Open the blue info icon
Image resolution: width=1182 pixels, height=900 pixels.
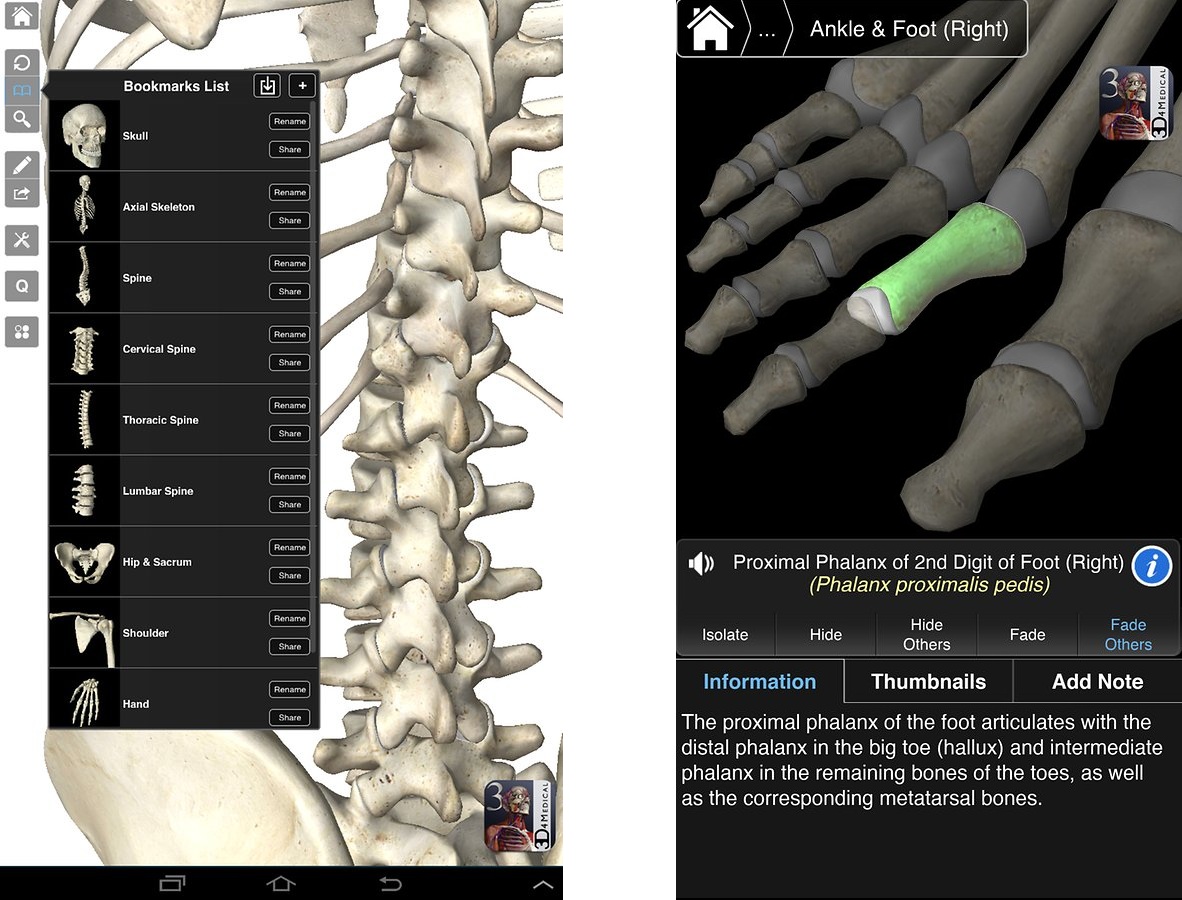[x=1151, y=565]
